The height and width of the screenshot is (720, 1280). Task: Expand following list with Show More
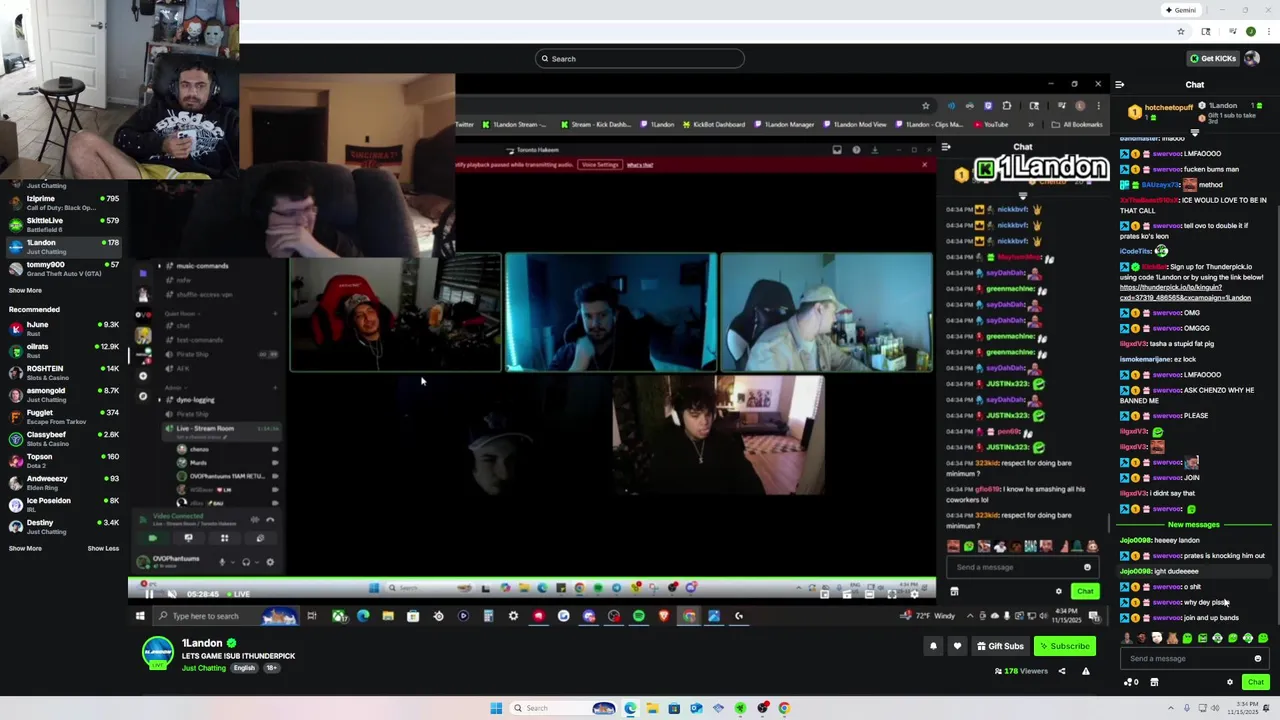(x=25, y=290)
